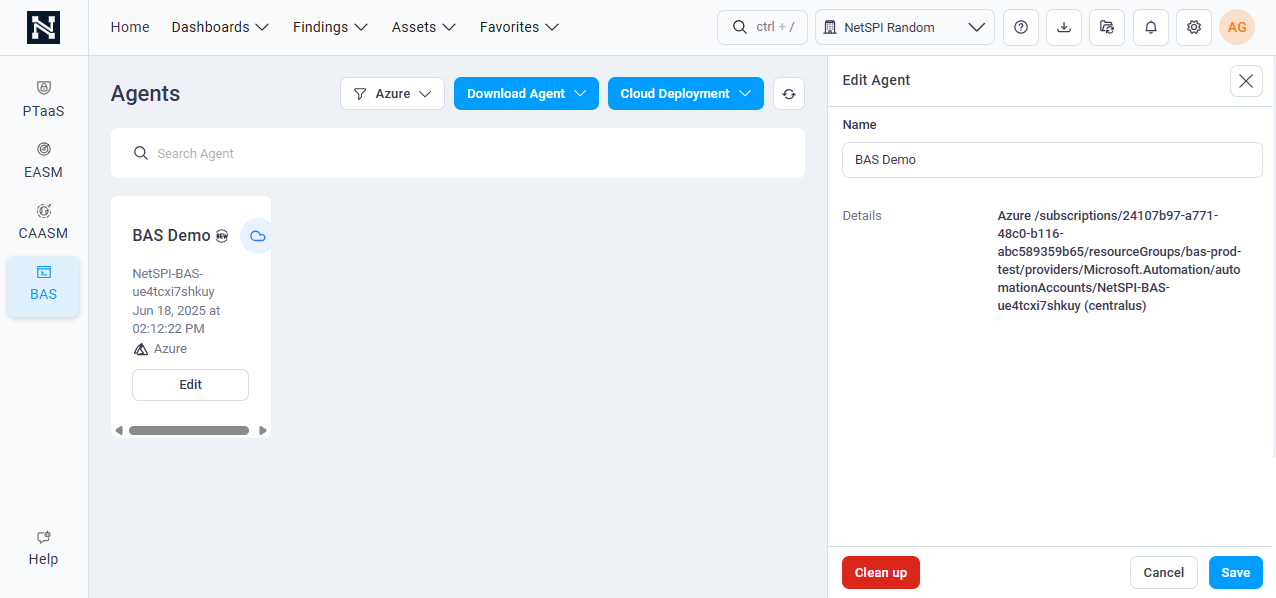The width and height of the screenshot is (1276, 598).
Task: Click the Azure subscription details text
Action: [1119, 261]
